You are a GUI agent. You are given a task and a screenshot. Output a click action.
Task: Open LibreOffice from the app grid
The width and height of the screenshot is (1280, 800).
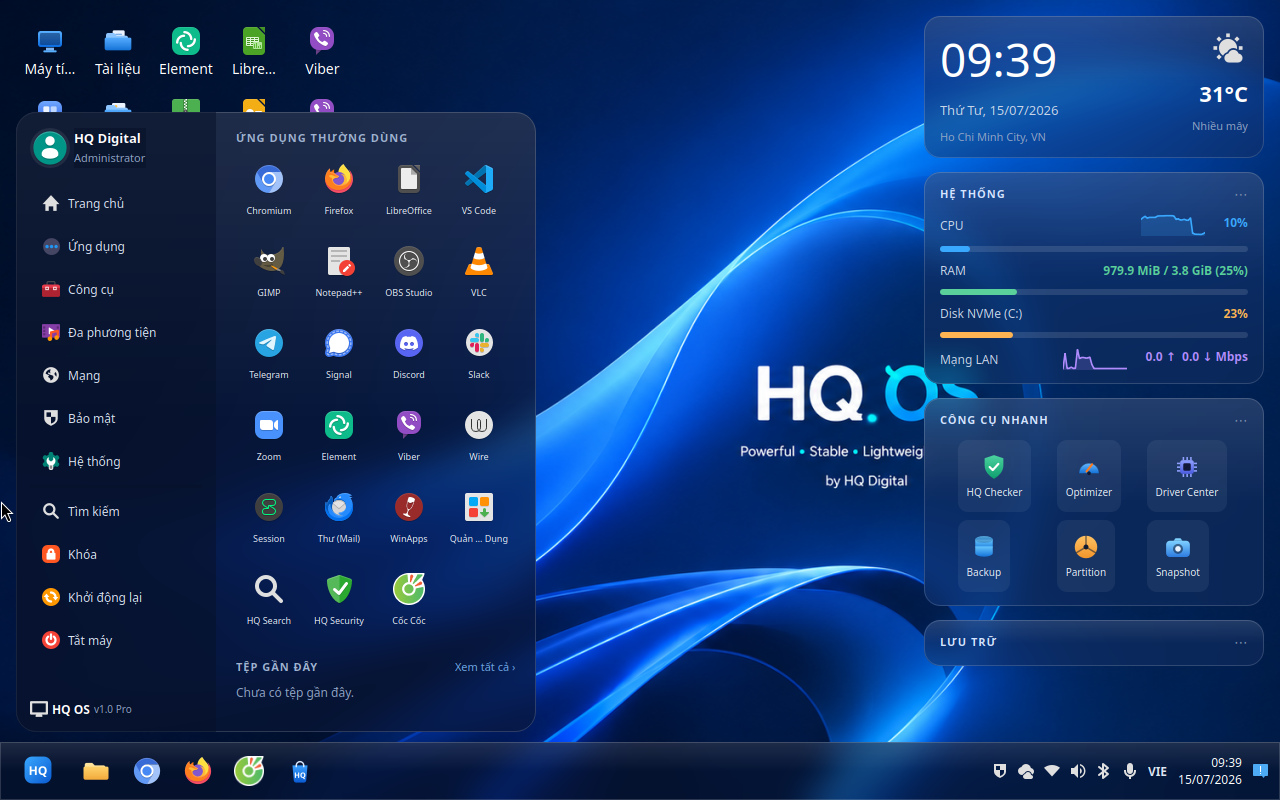point(409,190)
